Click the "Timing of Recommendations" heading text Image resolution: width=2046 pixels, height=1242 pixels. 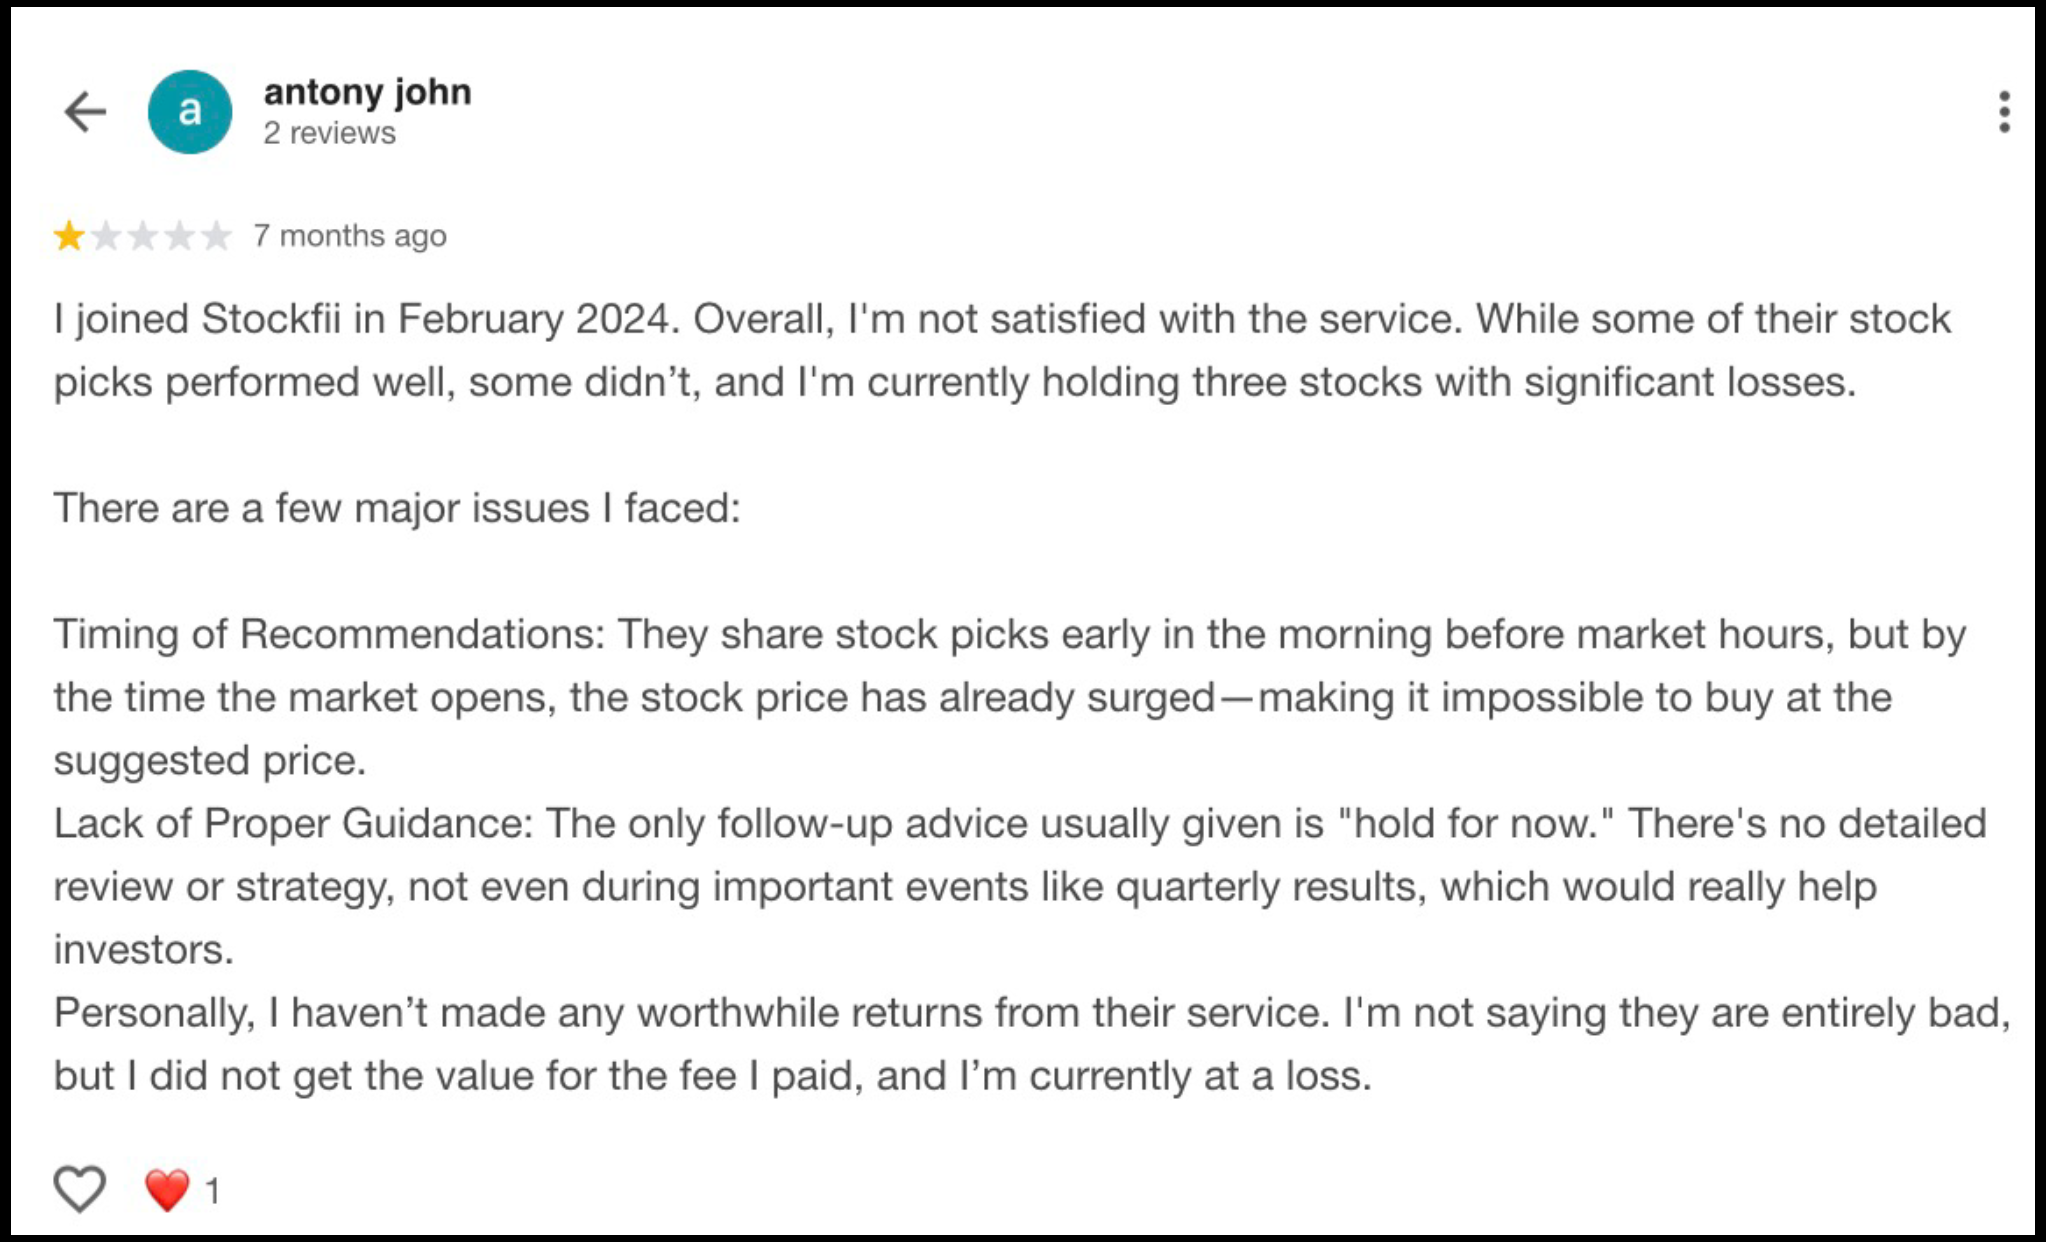tap(328, 634)
